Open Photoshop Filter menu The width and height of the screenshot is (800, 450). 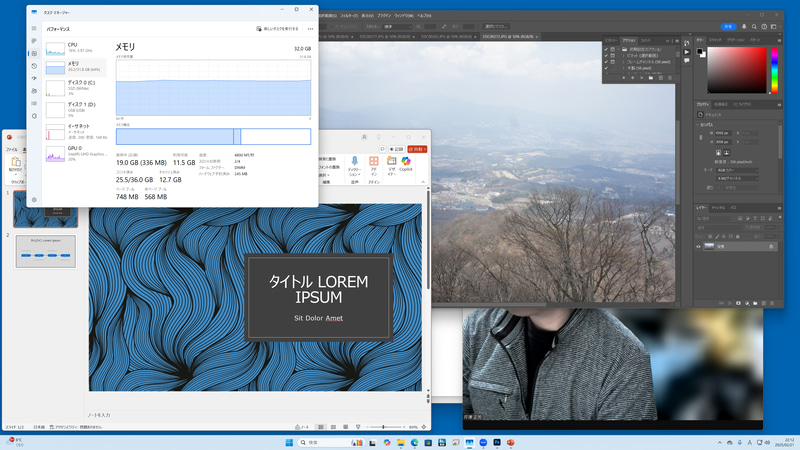click(349, 16)
